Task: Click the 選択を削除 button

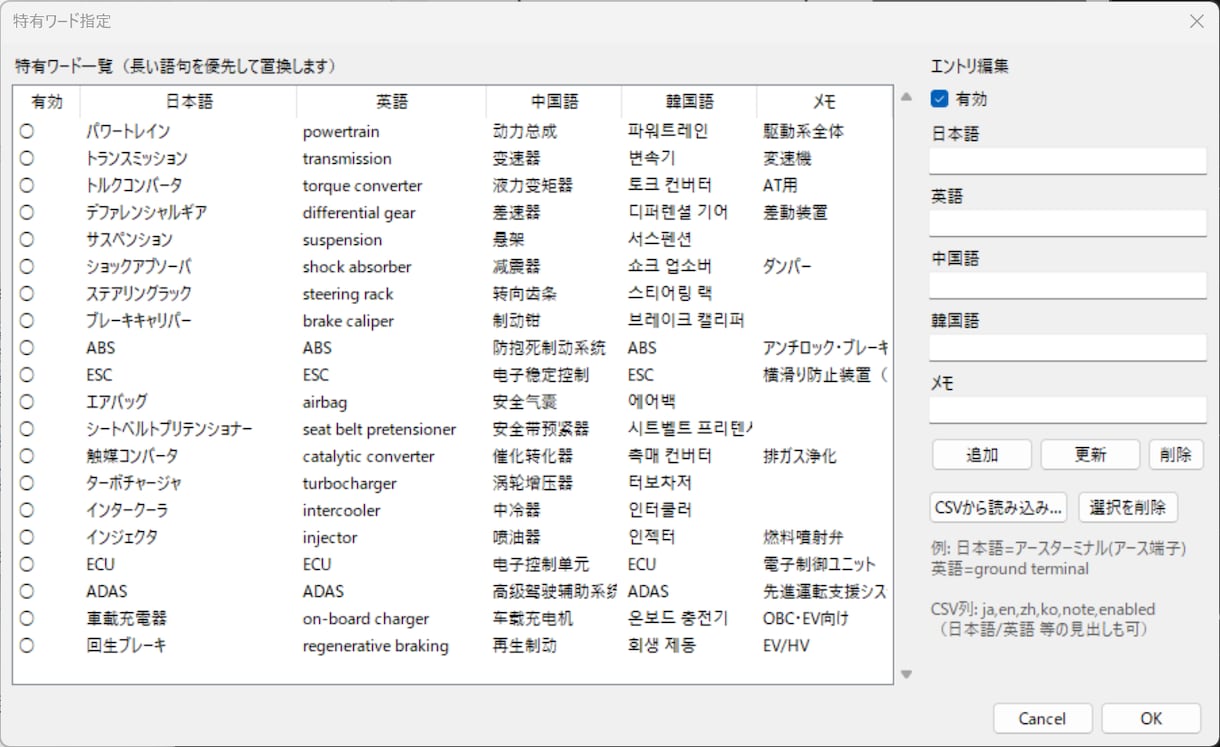Action: tap(1128, 507)
